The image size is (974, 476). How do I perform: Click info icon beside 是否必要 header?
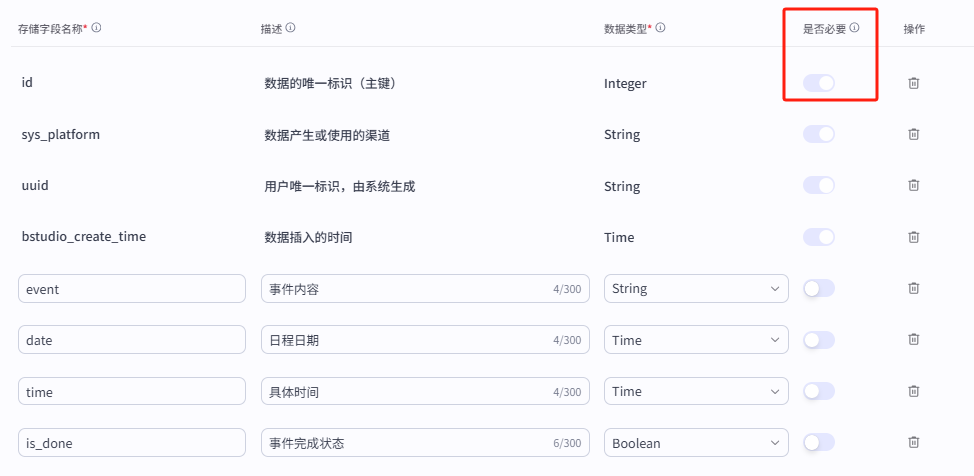(855, 28)
